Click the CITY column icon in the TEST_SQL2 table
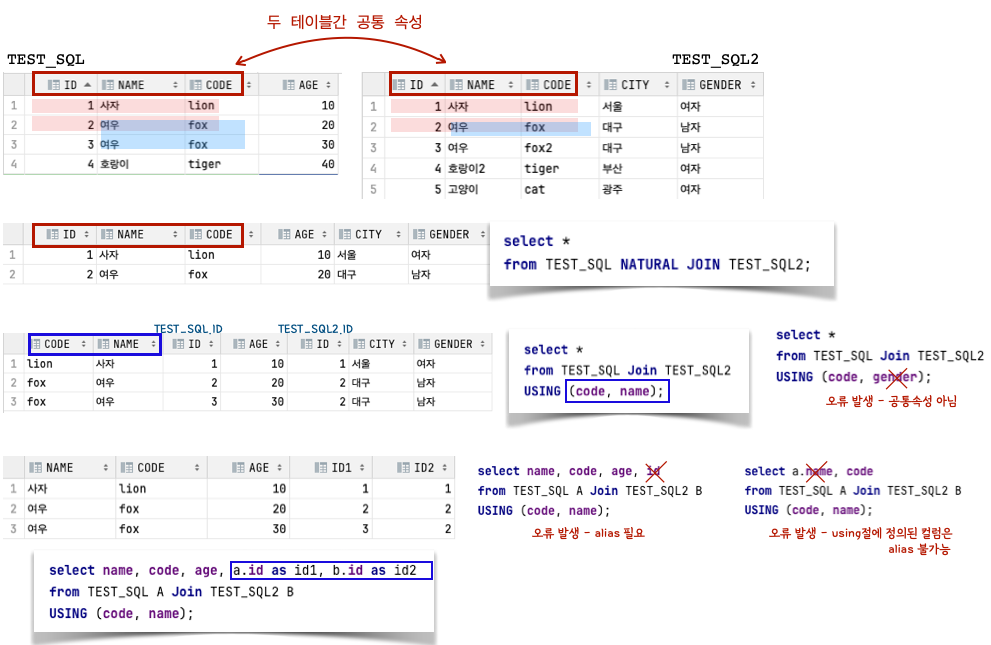This screenshot has height=645, width=991. [611, 85]
